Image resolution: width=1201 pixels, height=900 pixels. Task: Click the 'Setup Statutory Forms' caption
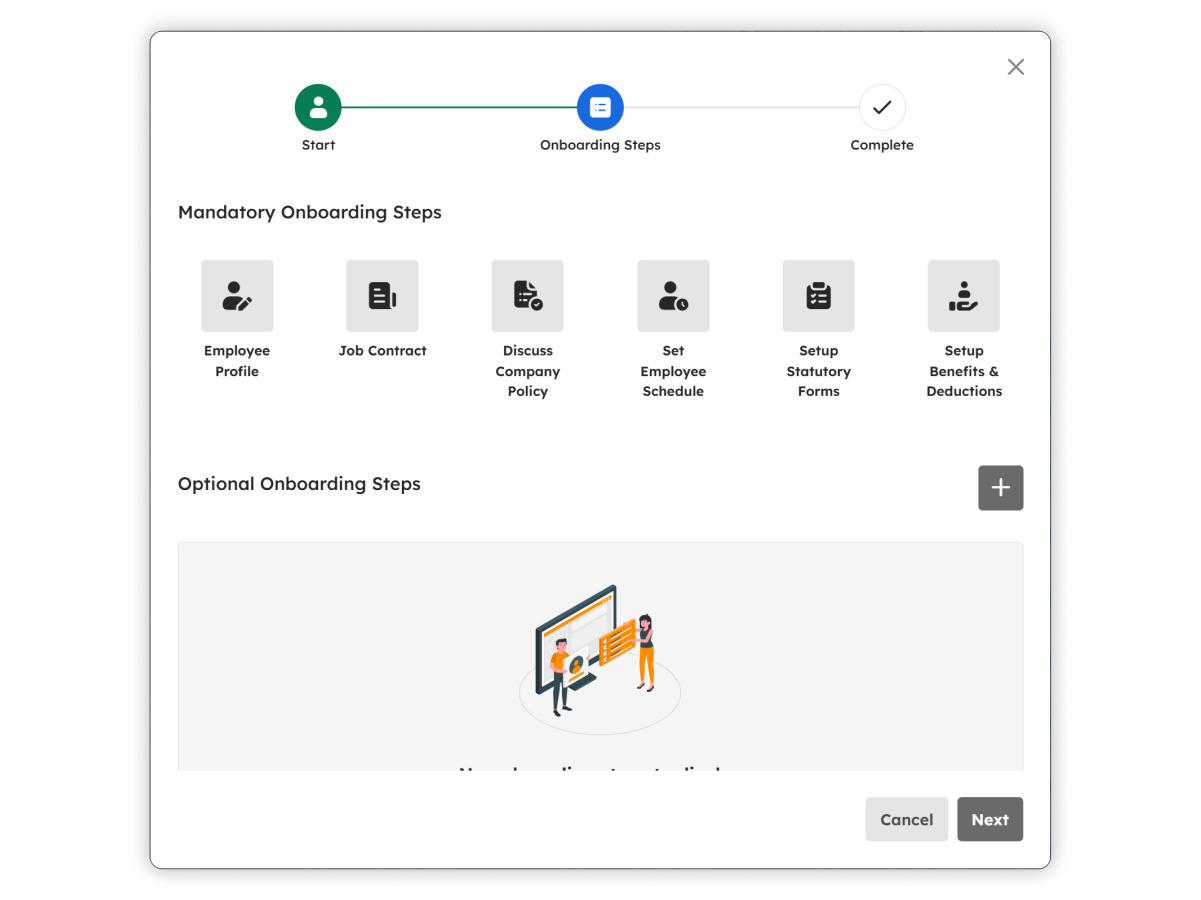point(818,371)
